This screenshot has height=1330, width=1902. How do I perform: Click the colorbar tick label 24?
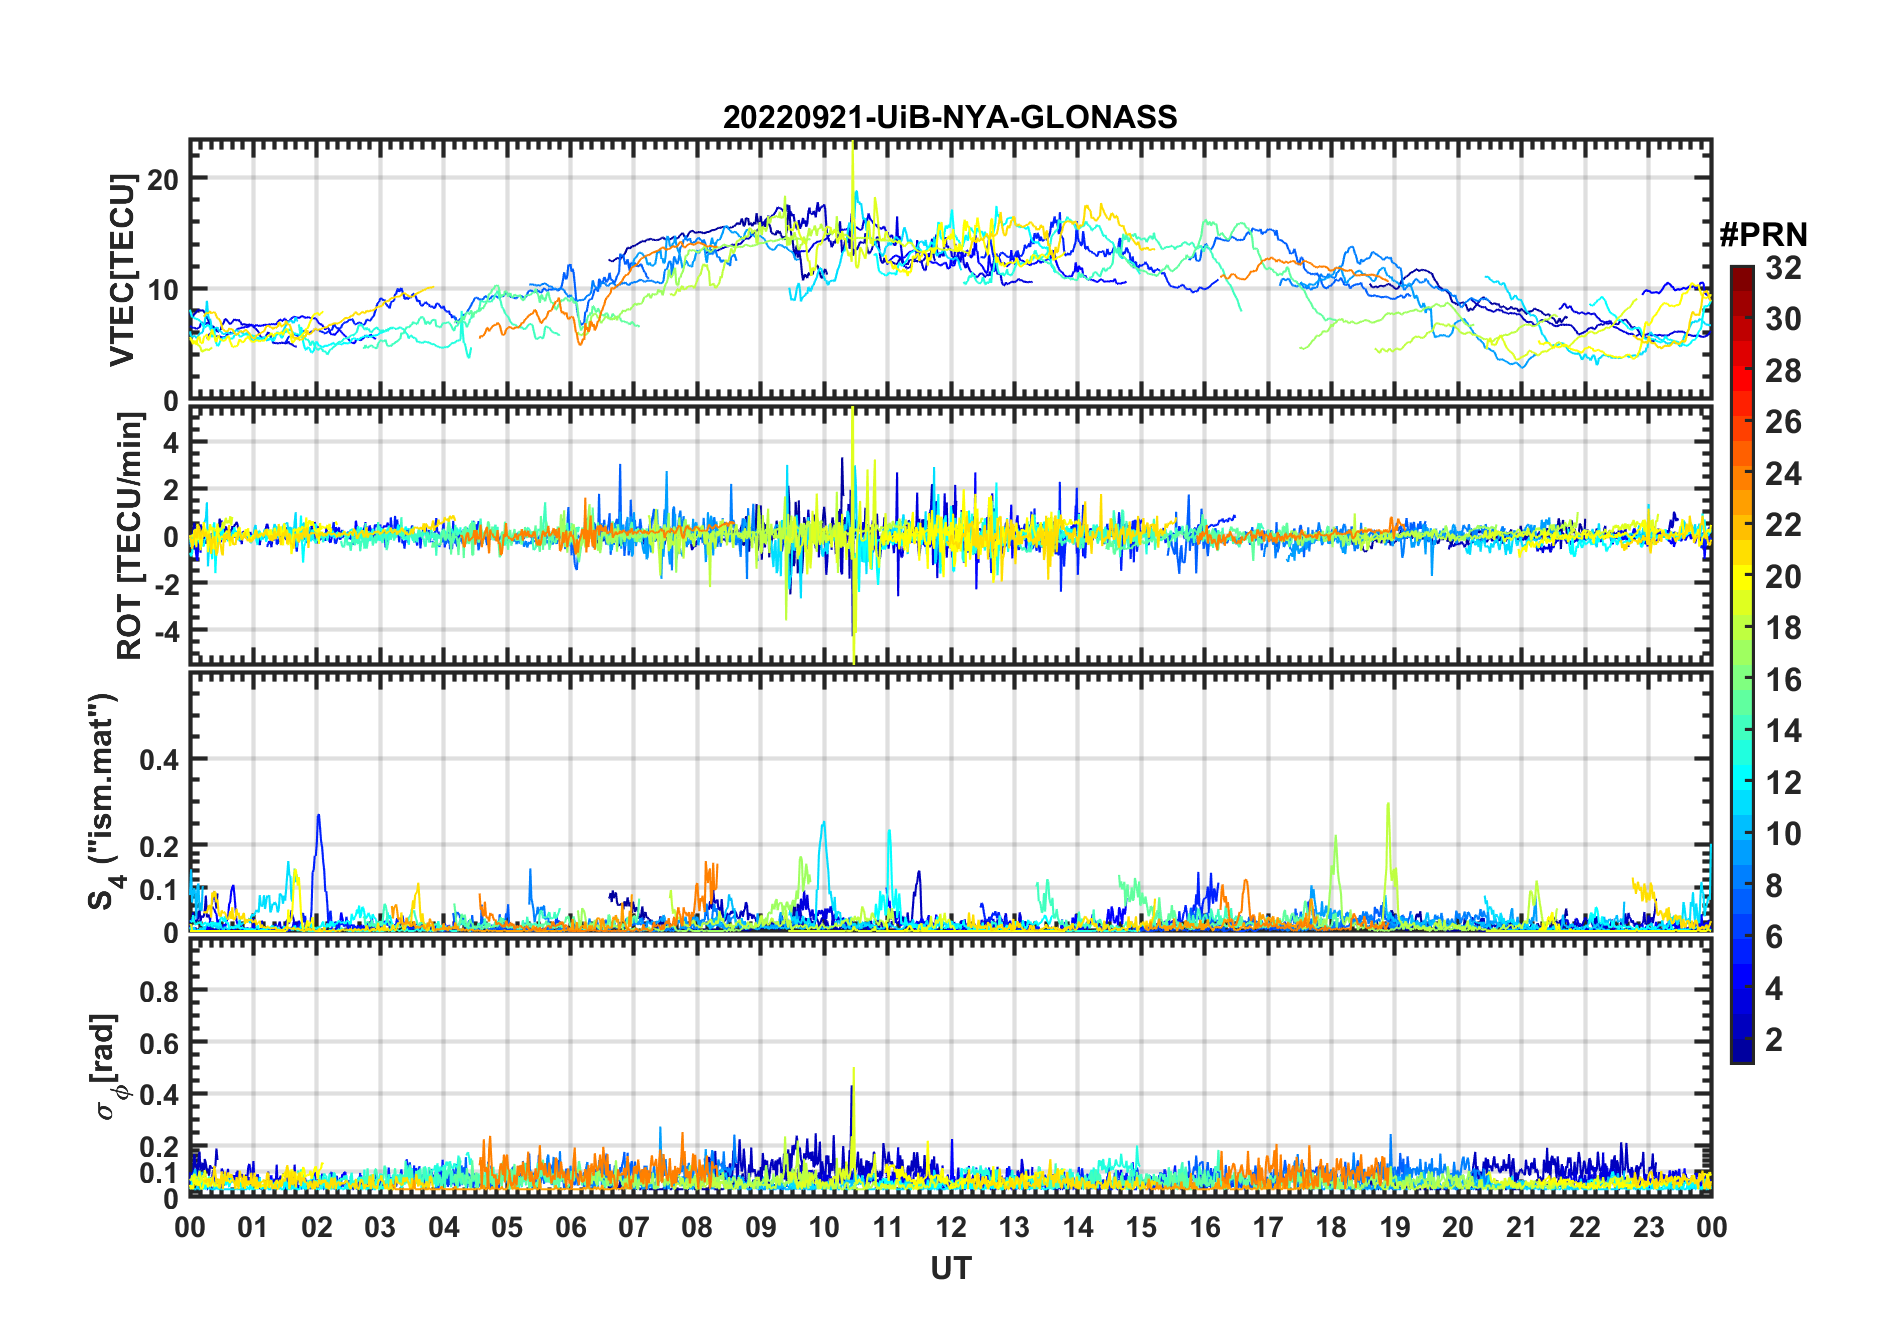point(1783,473)
